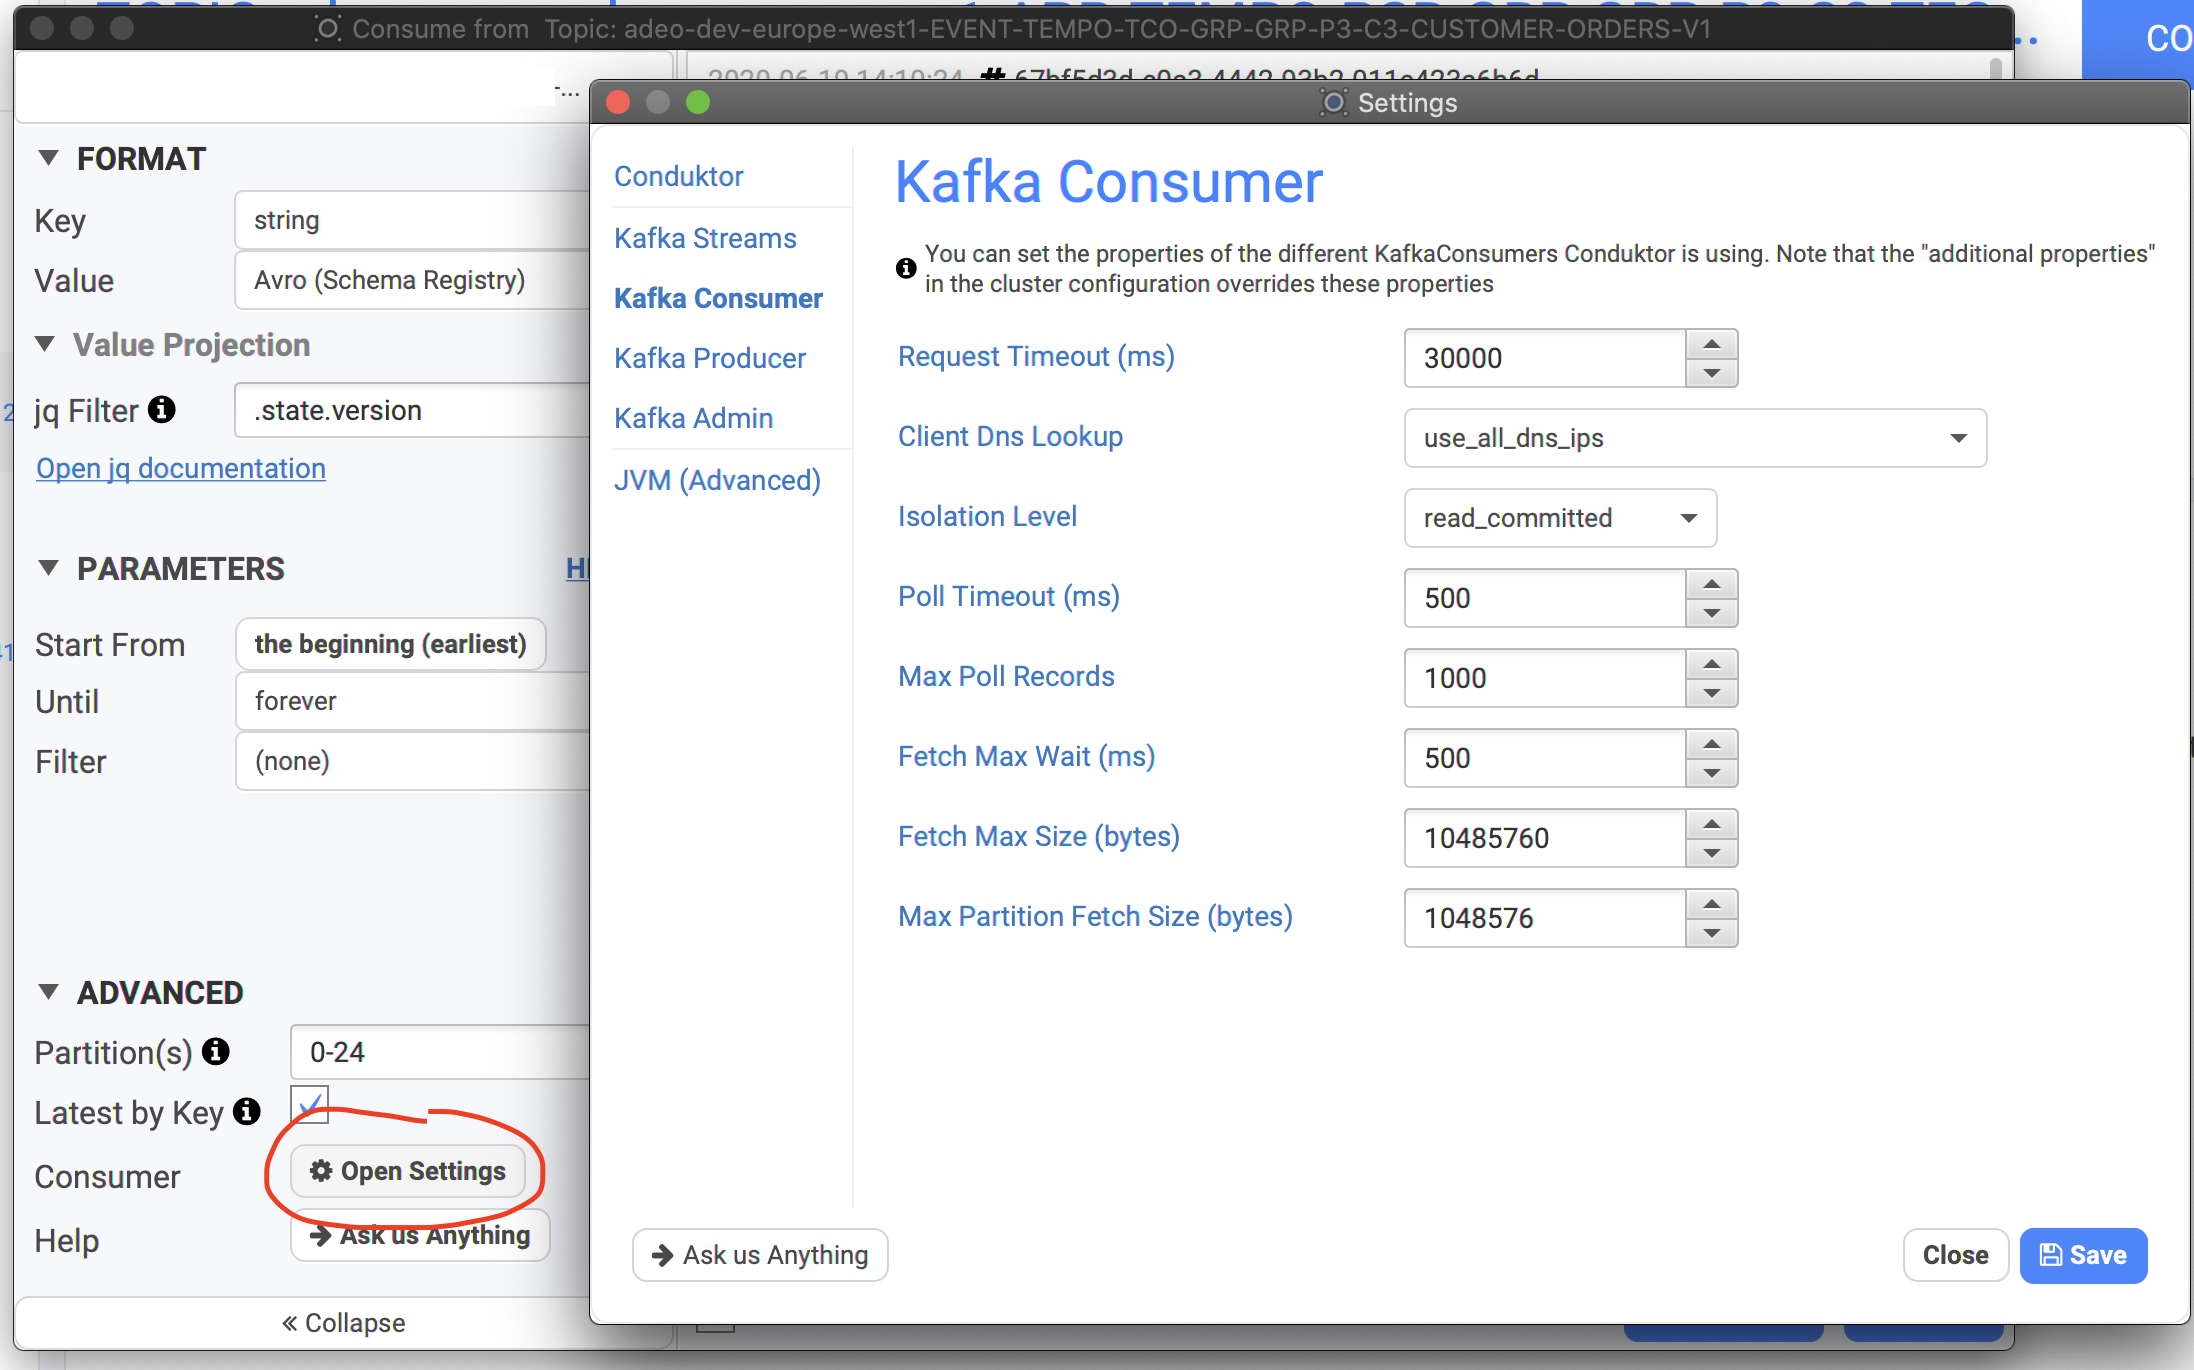Collapse the consumer side panel
Viewport: 2194px width, 1370px height.
click(344, 1322)
